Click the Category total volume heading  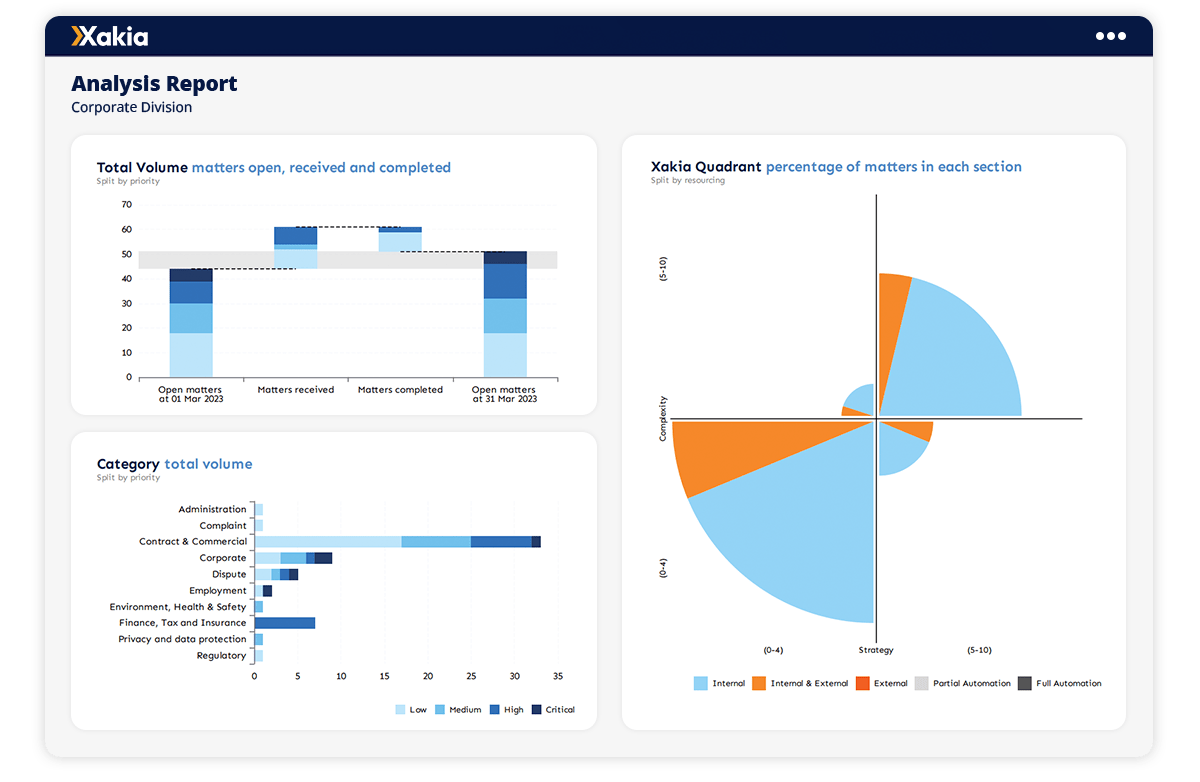click(x=174, y=464)
